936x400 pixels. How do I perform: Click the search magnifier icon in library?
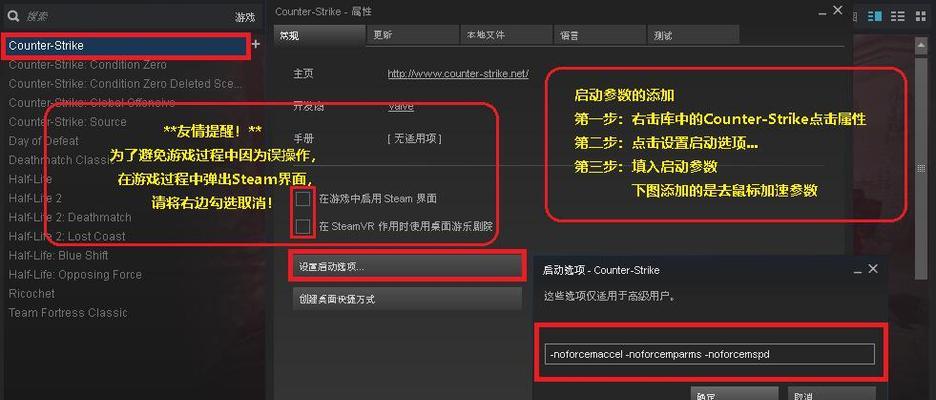click(x=13, y=17)
